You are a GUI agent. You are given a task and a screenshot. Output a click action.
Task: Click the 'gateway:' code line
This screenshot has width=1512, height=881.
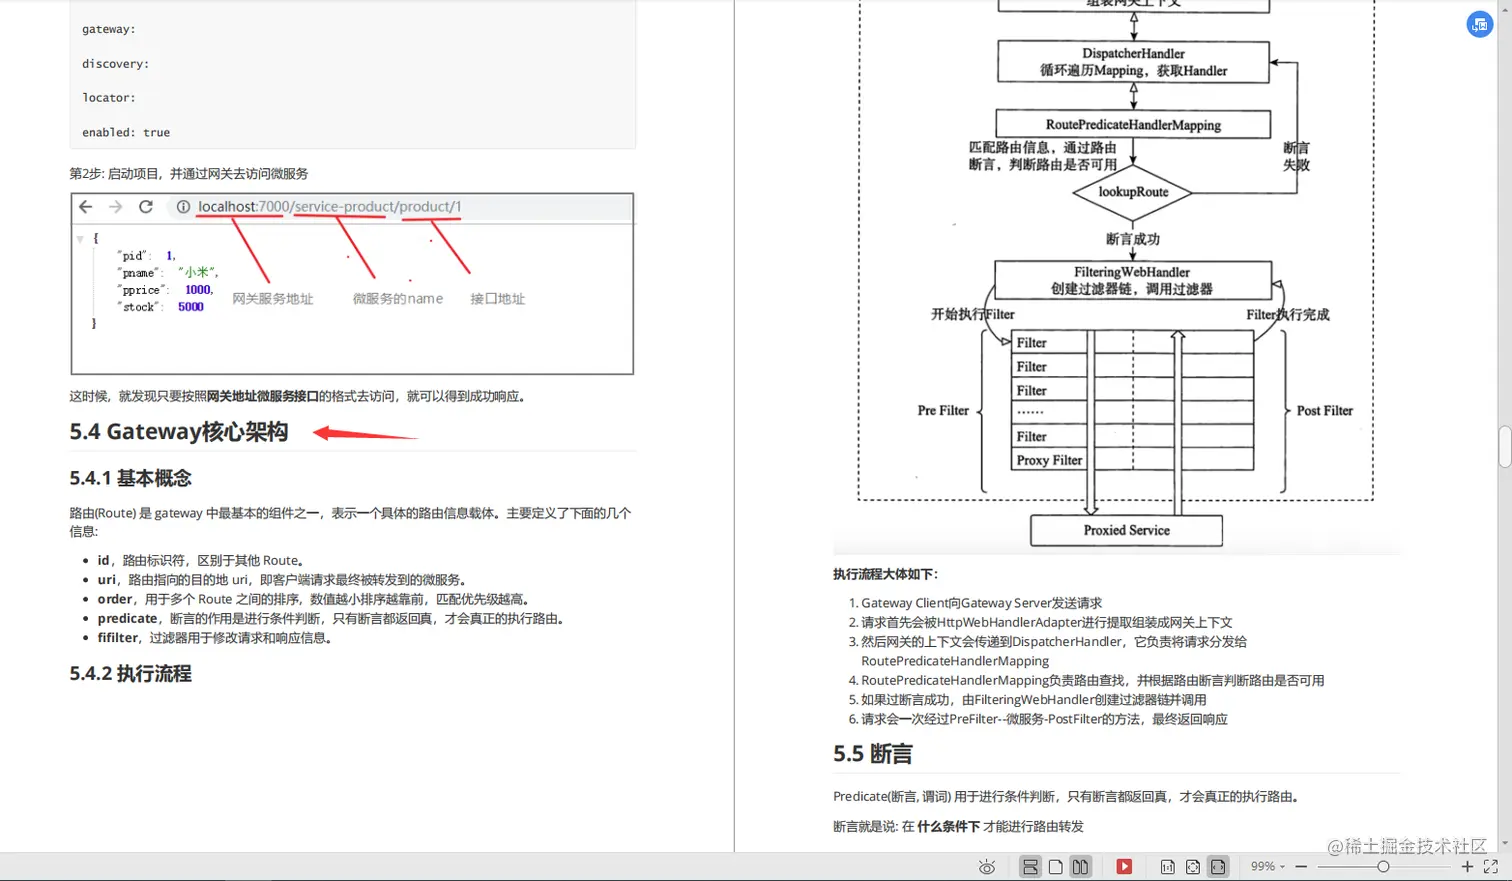point(108,29)
